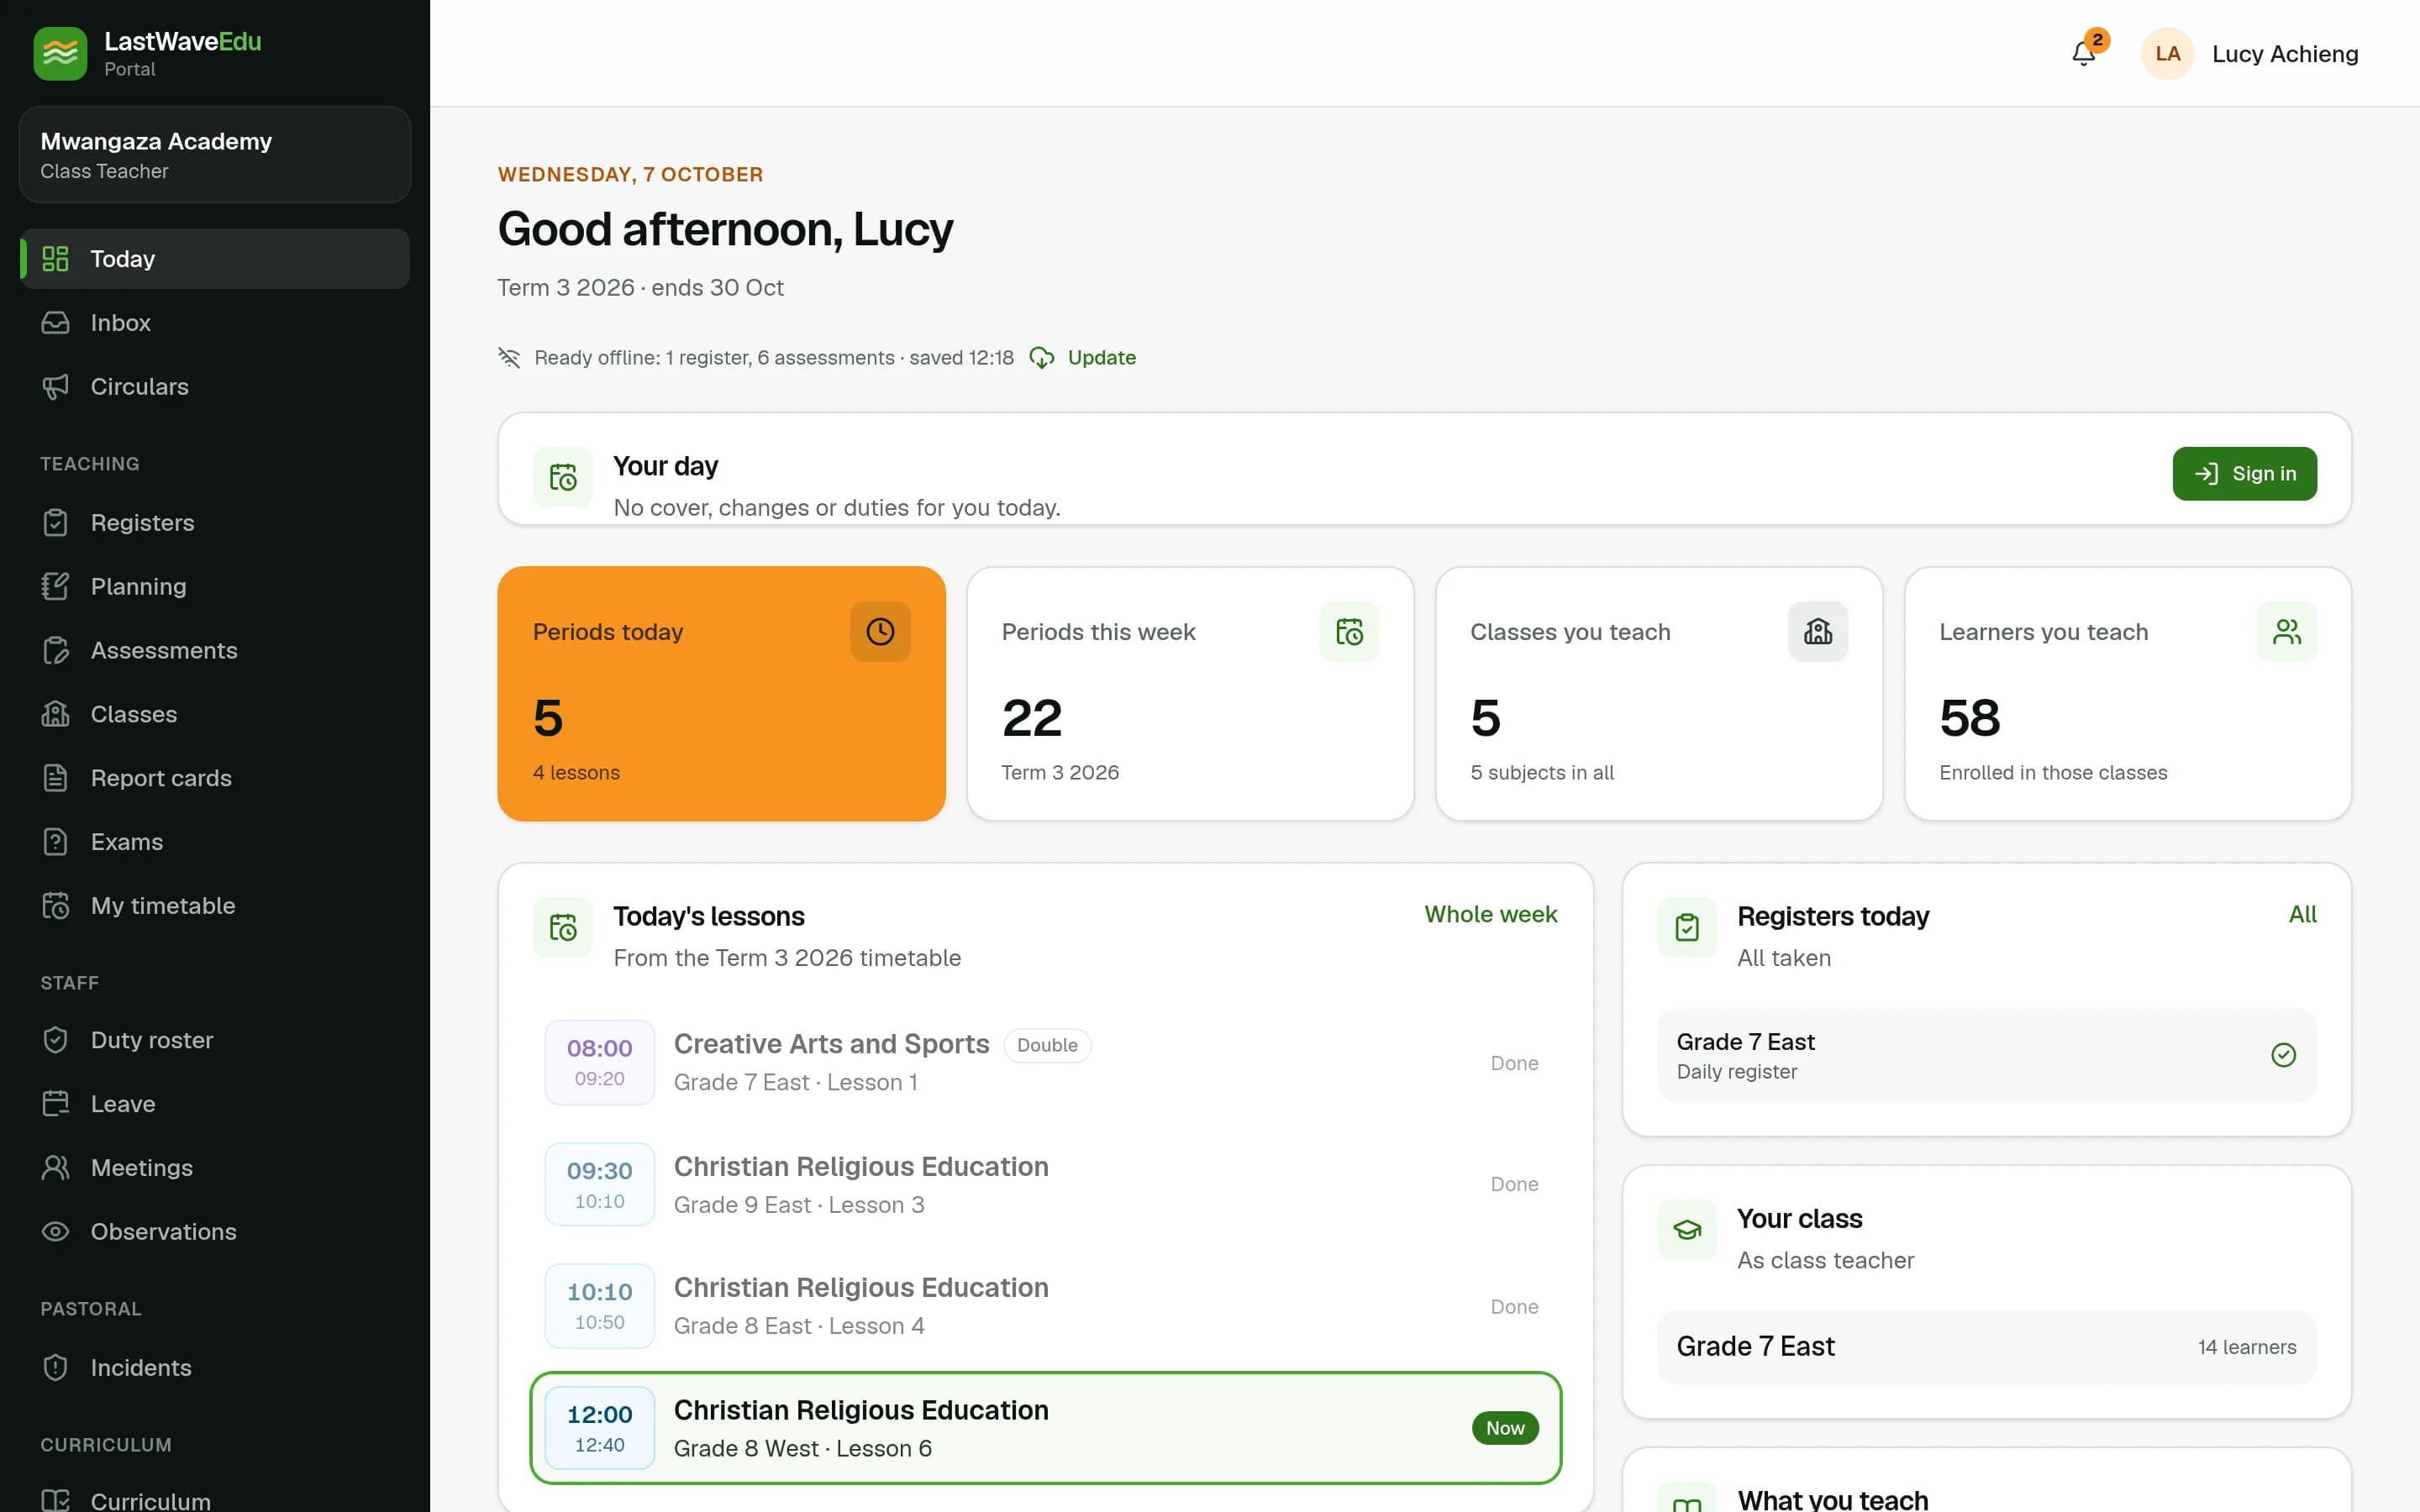Open My timetable in the sidebar
Viewport: 2420px width, 1512px height.
(215, 906)
